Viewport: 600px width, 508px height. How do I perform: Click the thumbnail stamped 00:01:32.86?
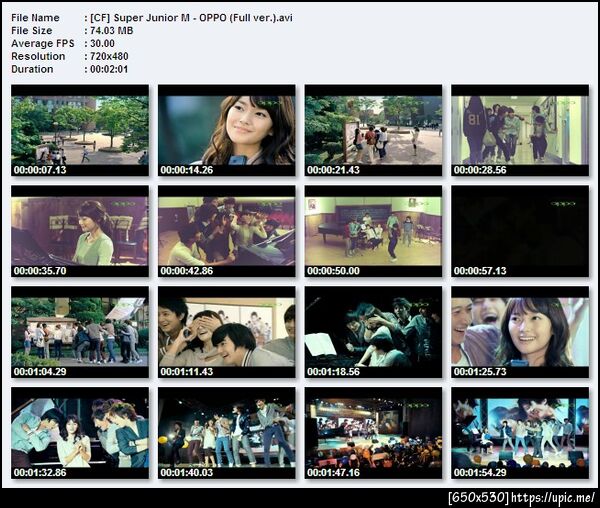point(80,433)
